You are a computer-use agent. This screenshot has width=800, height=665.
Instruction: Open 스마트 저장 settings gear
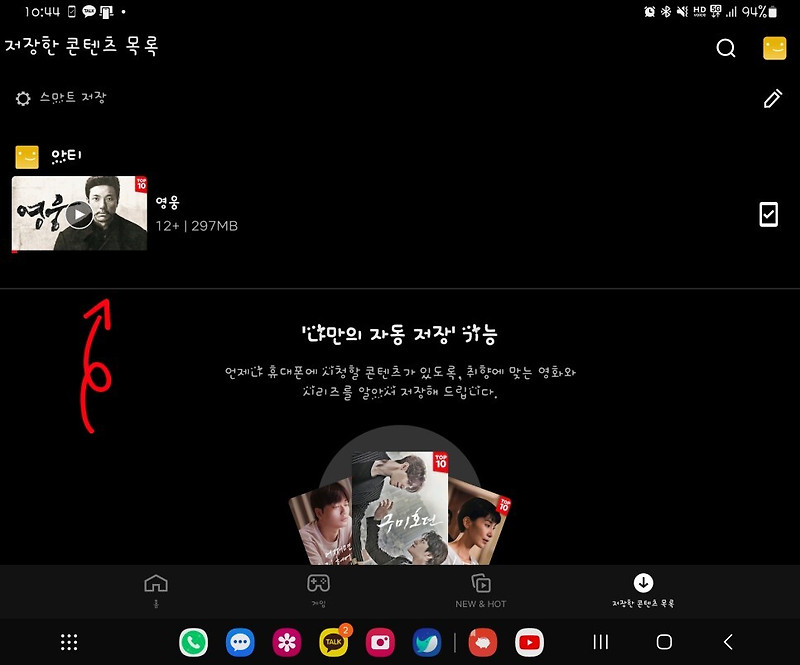click(x=23, y=98)
